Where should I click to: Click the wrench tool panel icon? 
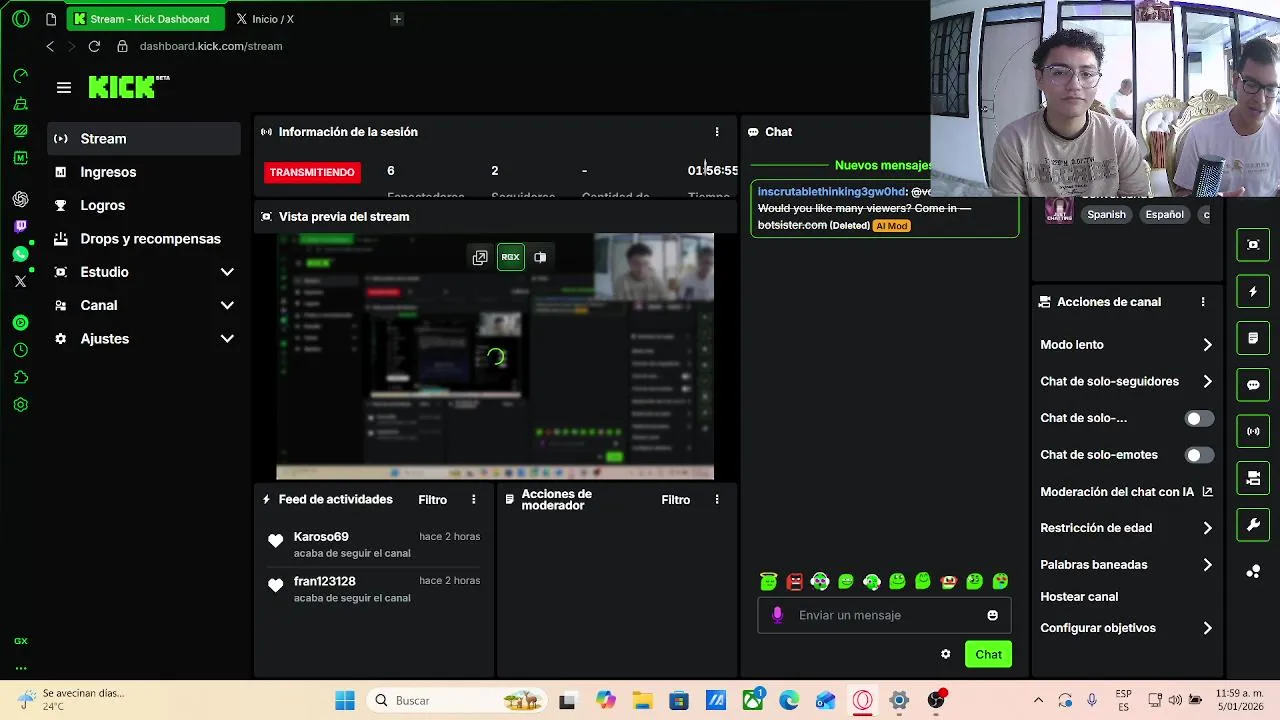coord(1253,524)
